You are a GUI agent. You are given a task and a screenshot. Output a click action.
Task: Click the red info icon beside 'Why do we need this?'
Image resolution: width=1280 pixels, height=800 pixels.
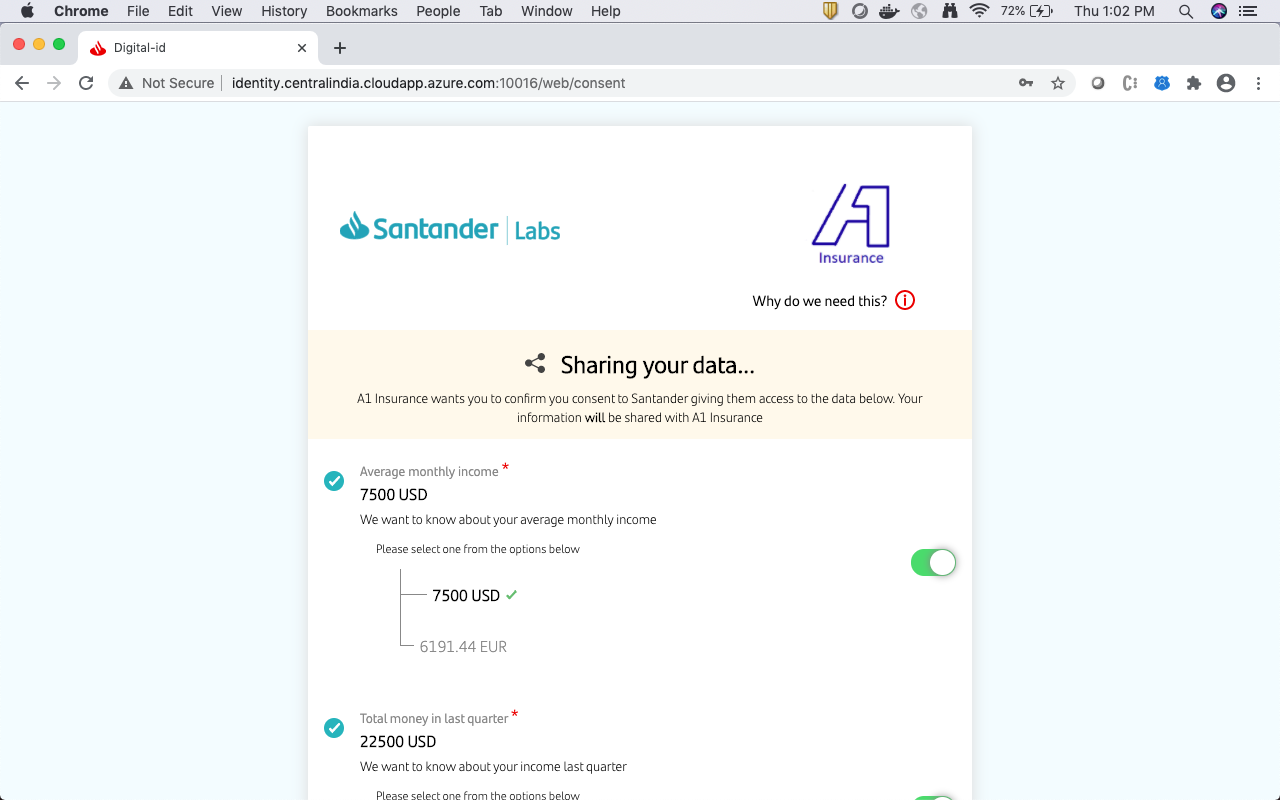(905, 300)
